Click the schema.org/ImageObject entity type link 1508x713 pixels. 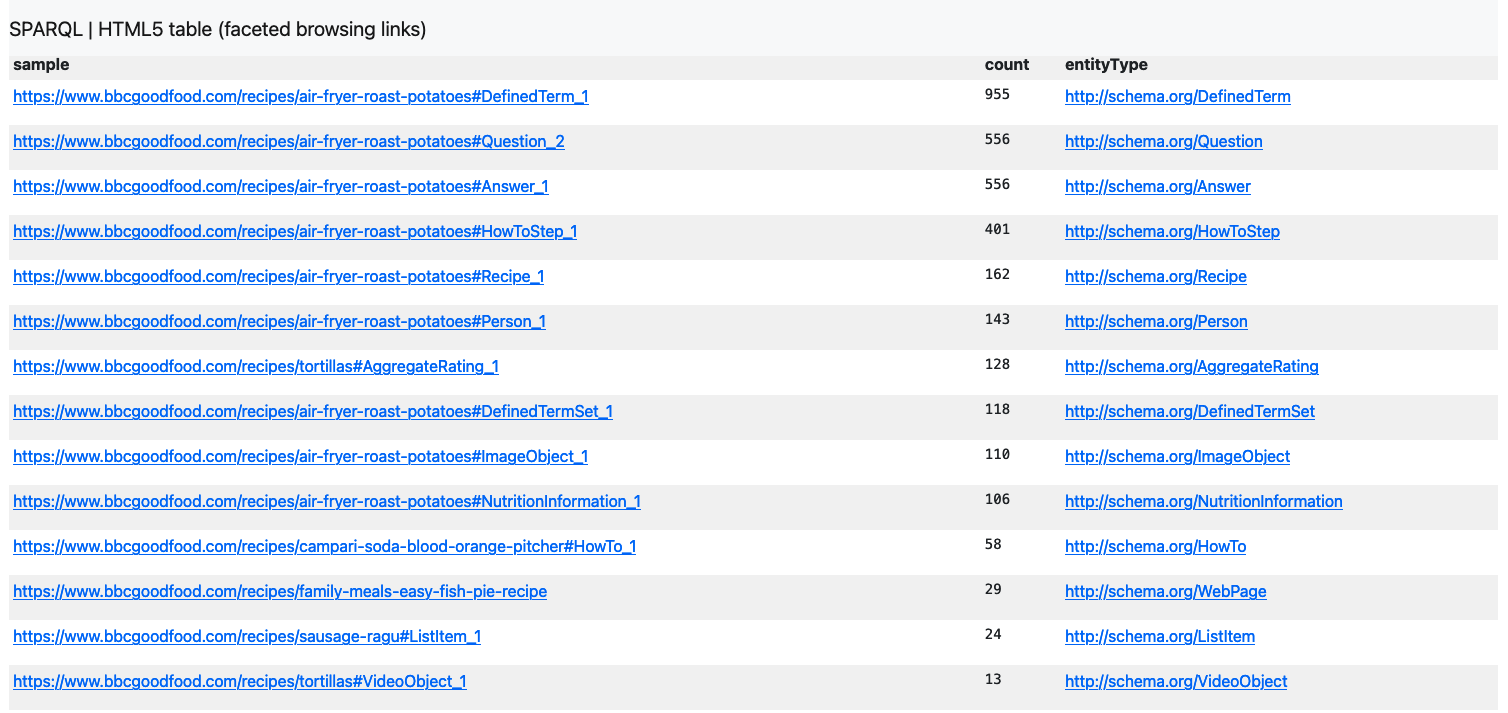[1177, 457]
